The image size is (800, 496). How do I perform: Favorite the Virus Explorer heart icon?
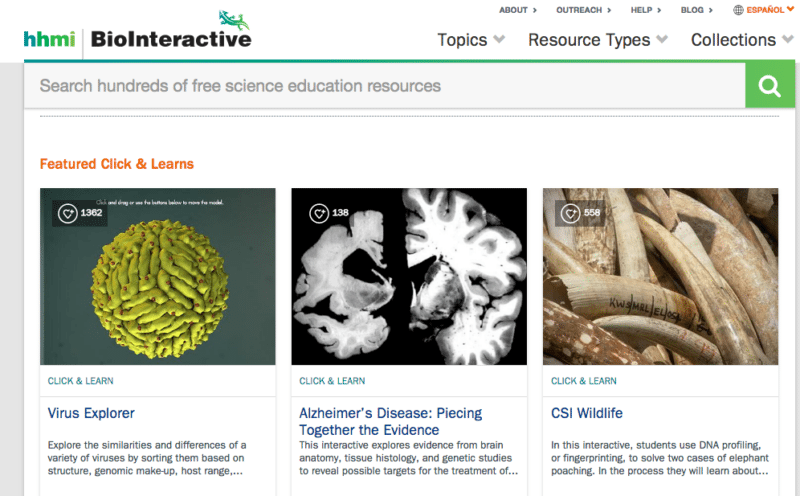tap(67, 213)
